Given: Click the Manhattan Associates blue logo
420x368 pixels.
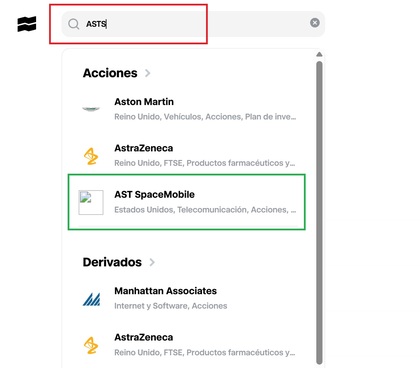Looking at the screenshot, I should click(91, 298).
